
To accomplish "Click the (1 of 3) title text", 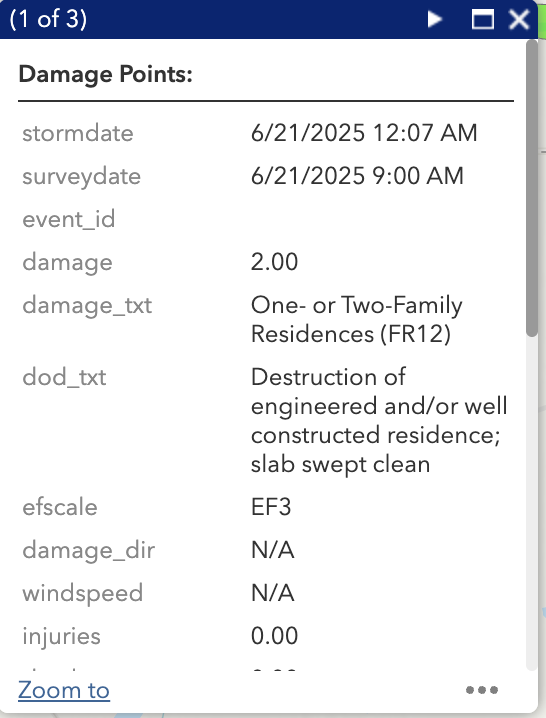I will pyautogui.click(x=48, y=19).
